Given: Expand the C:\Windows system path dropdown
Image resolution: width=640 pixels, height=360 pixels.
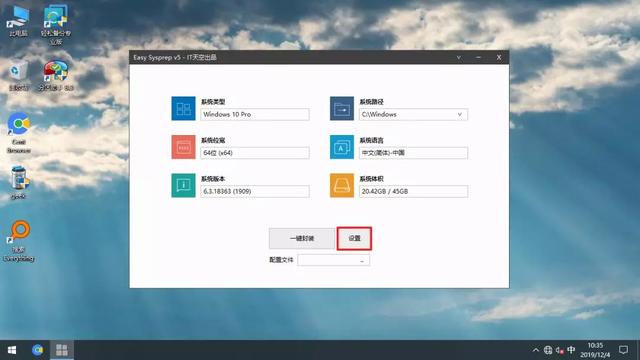Looking at the screenshot, I should pyautogui.click(x=460, y=115).
